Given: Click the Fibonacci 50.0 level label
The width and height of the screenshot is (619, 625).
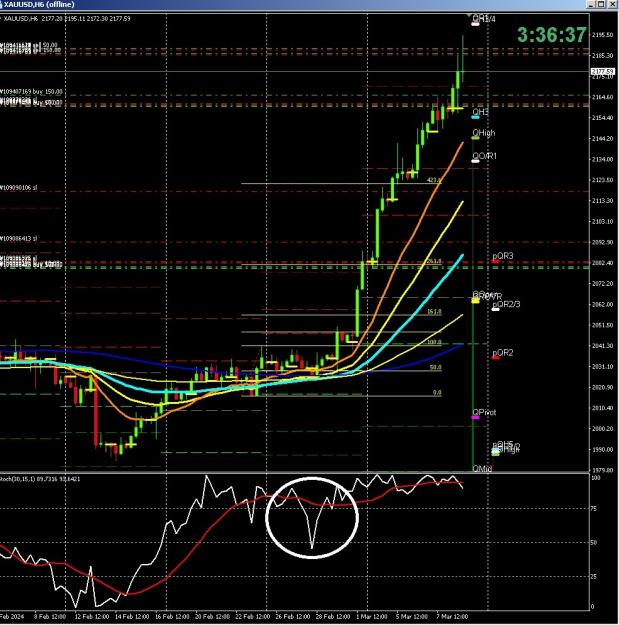Looking at the screenshot, I should coord(435,367).
